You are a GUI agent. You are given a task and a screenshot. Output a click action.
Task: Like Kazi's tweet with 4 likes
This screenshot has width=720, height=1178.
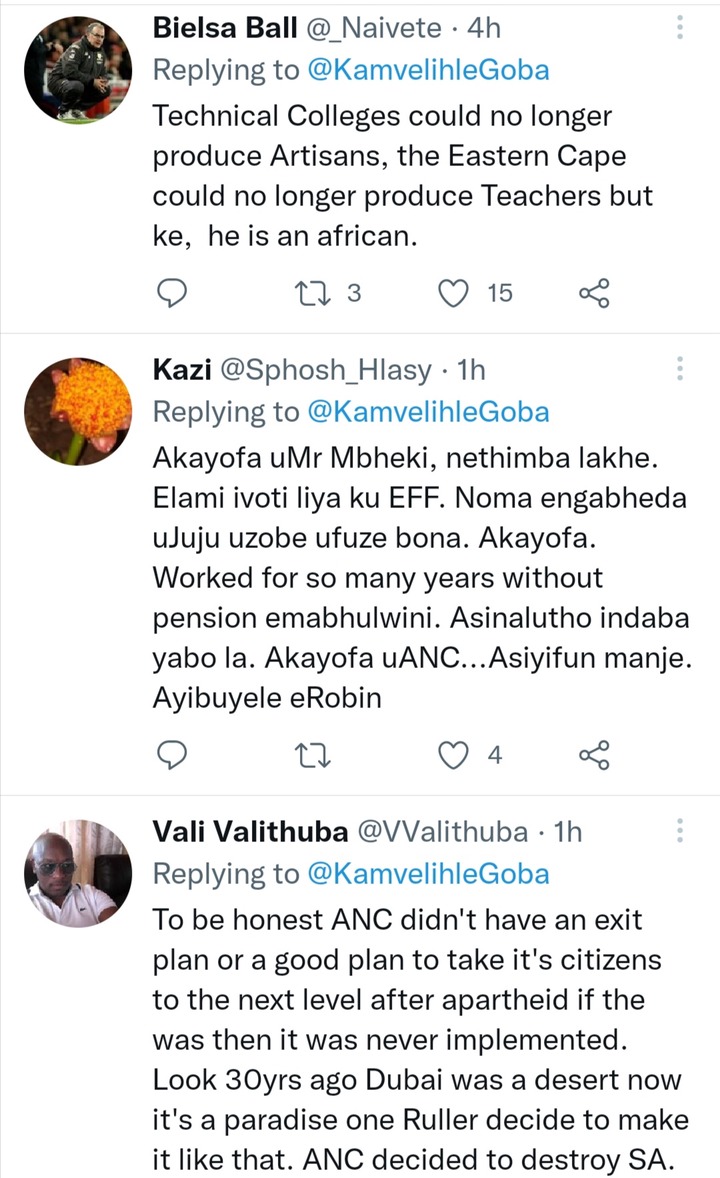453,755
